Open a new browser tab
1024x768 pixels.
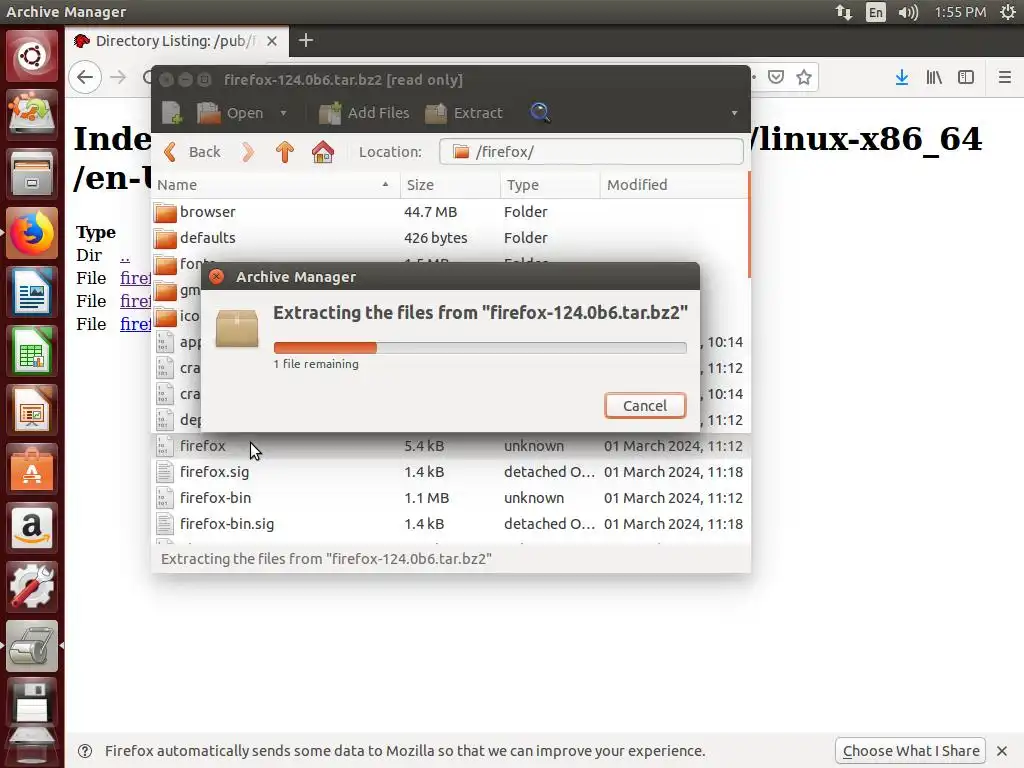tap(306, 40)
